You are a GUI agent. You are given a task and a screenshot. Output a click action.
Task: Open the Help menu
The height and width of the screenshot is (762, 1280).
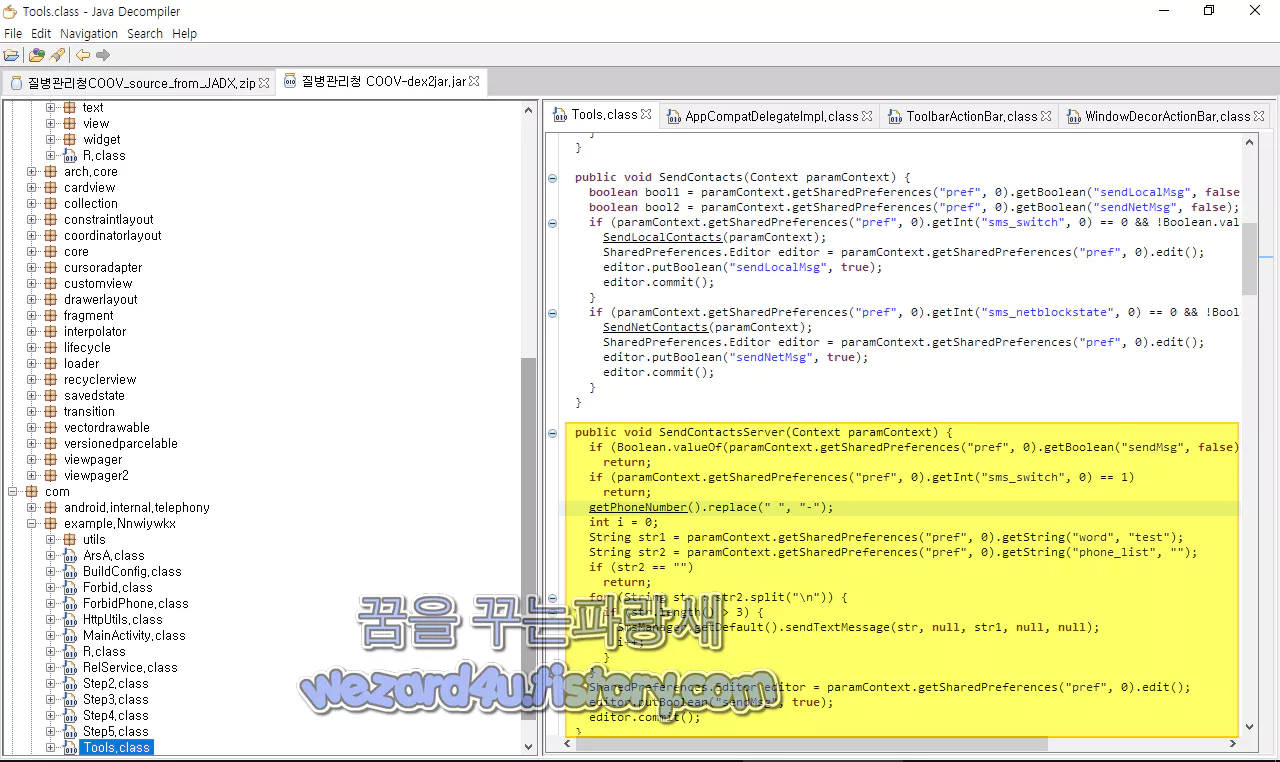coord(185,33)
